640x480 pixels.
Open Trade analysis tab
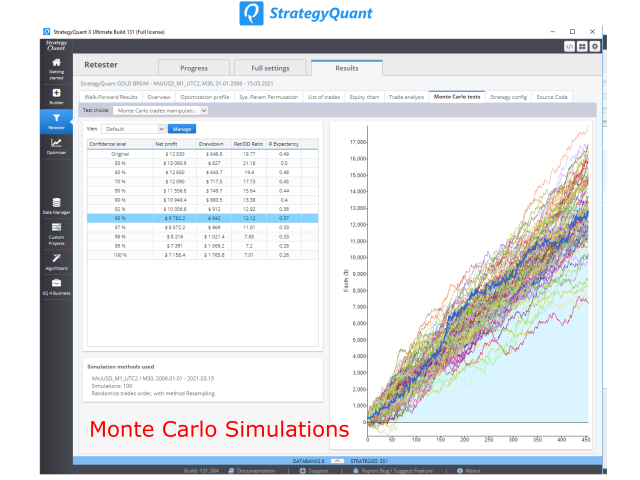406,97
